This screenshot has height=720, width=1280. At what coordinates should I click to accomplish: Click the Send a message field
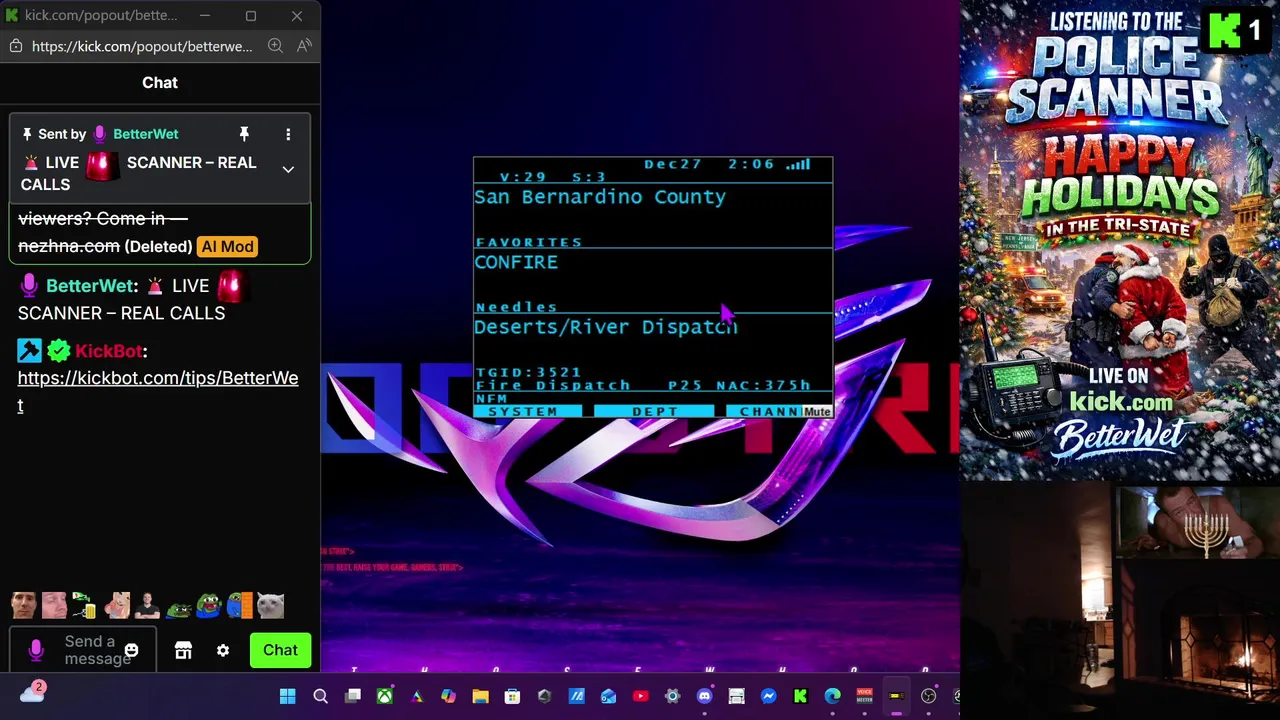tap(83, 650)
